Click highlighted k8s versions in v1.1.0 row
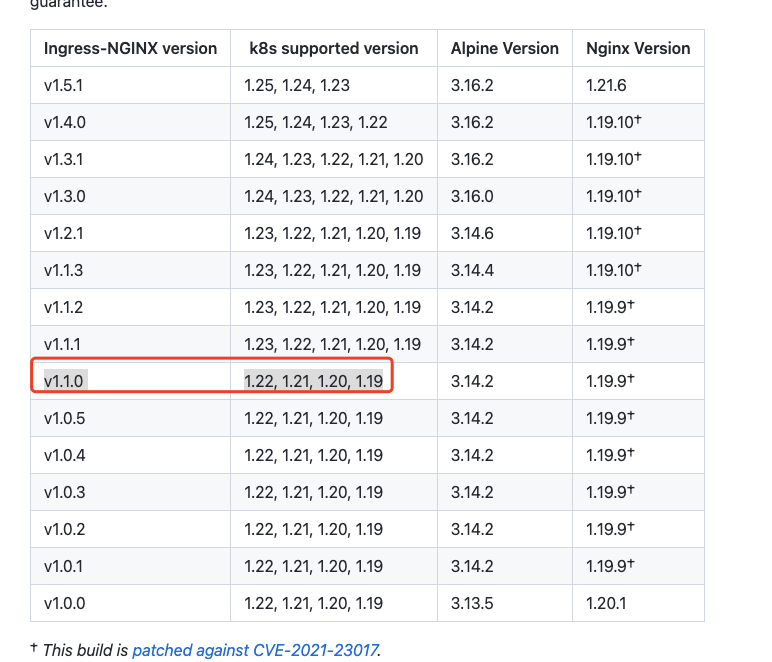Viewport: 772px width, 662px height. click(x=334, y=381)
